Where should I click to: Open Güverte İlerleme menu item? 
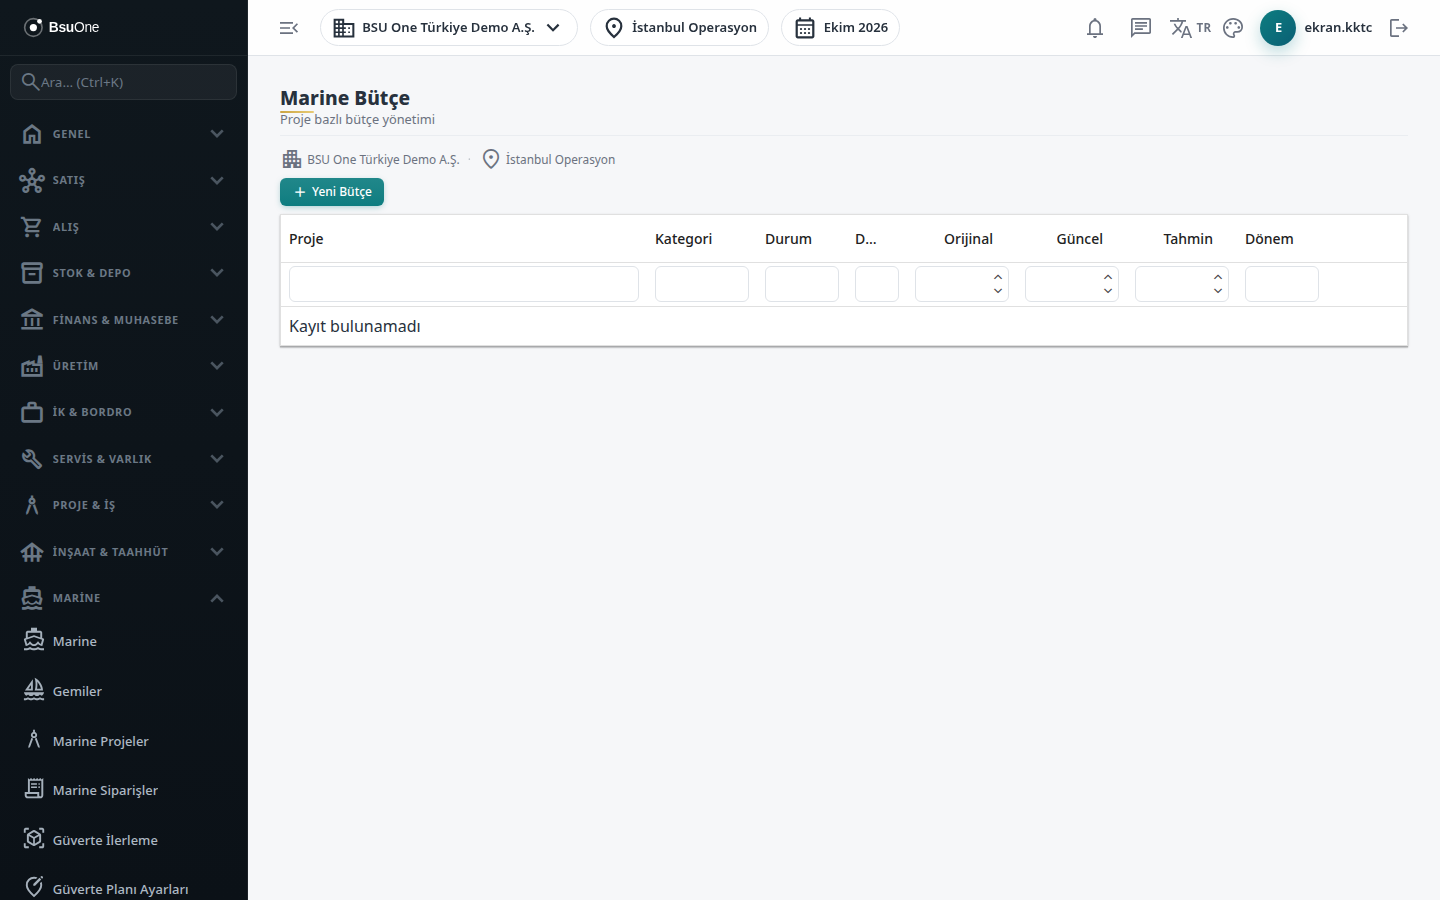click(124, 840)
